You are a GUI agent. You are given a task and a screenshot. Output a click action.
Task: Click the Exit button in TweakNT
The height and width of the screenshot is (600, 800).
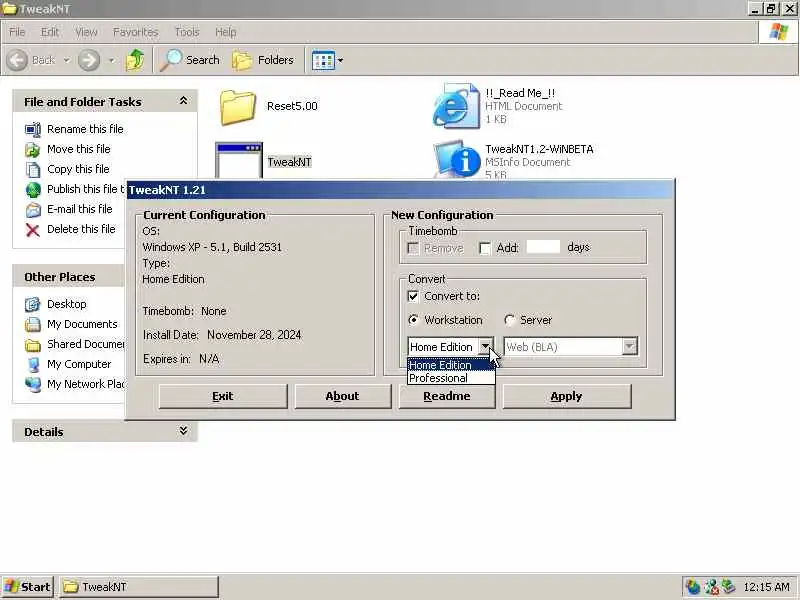coord(223,396)
